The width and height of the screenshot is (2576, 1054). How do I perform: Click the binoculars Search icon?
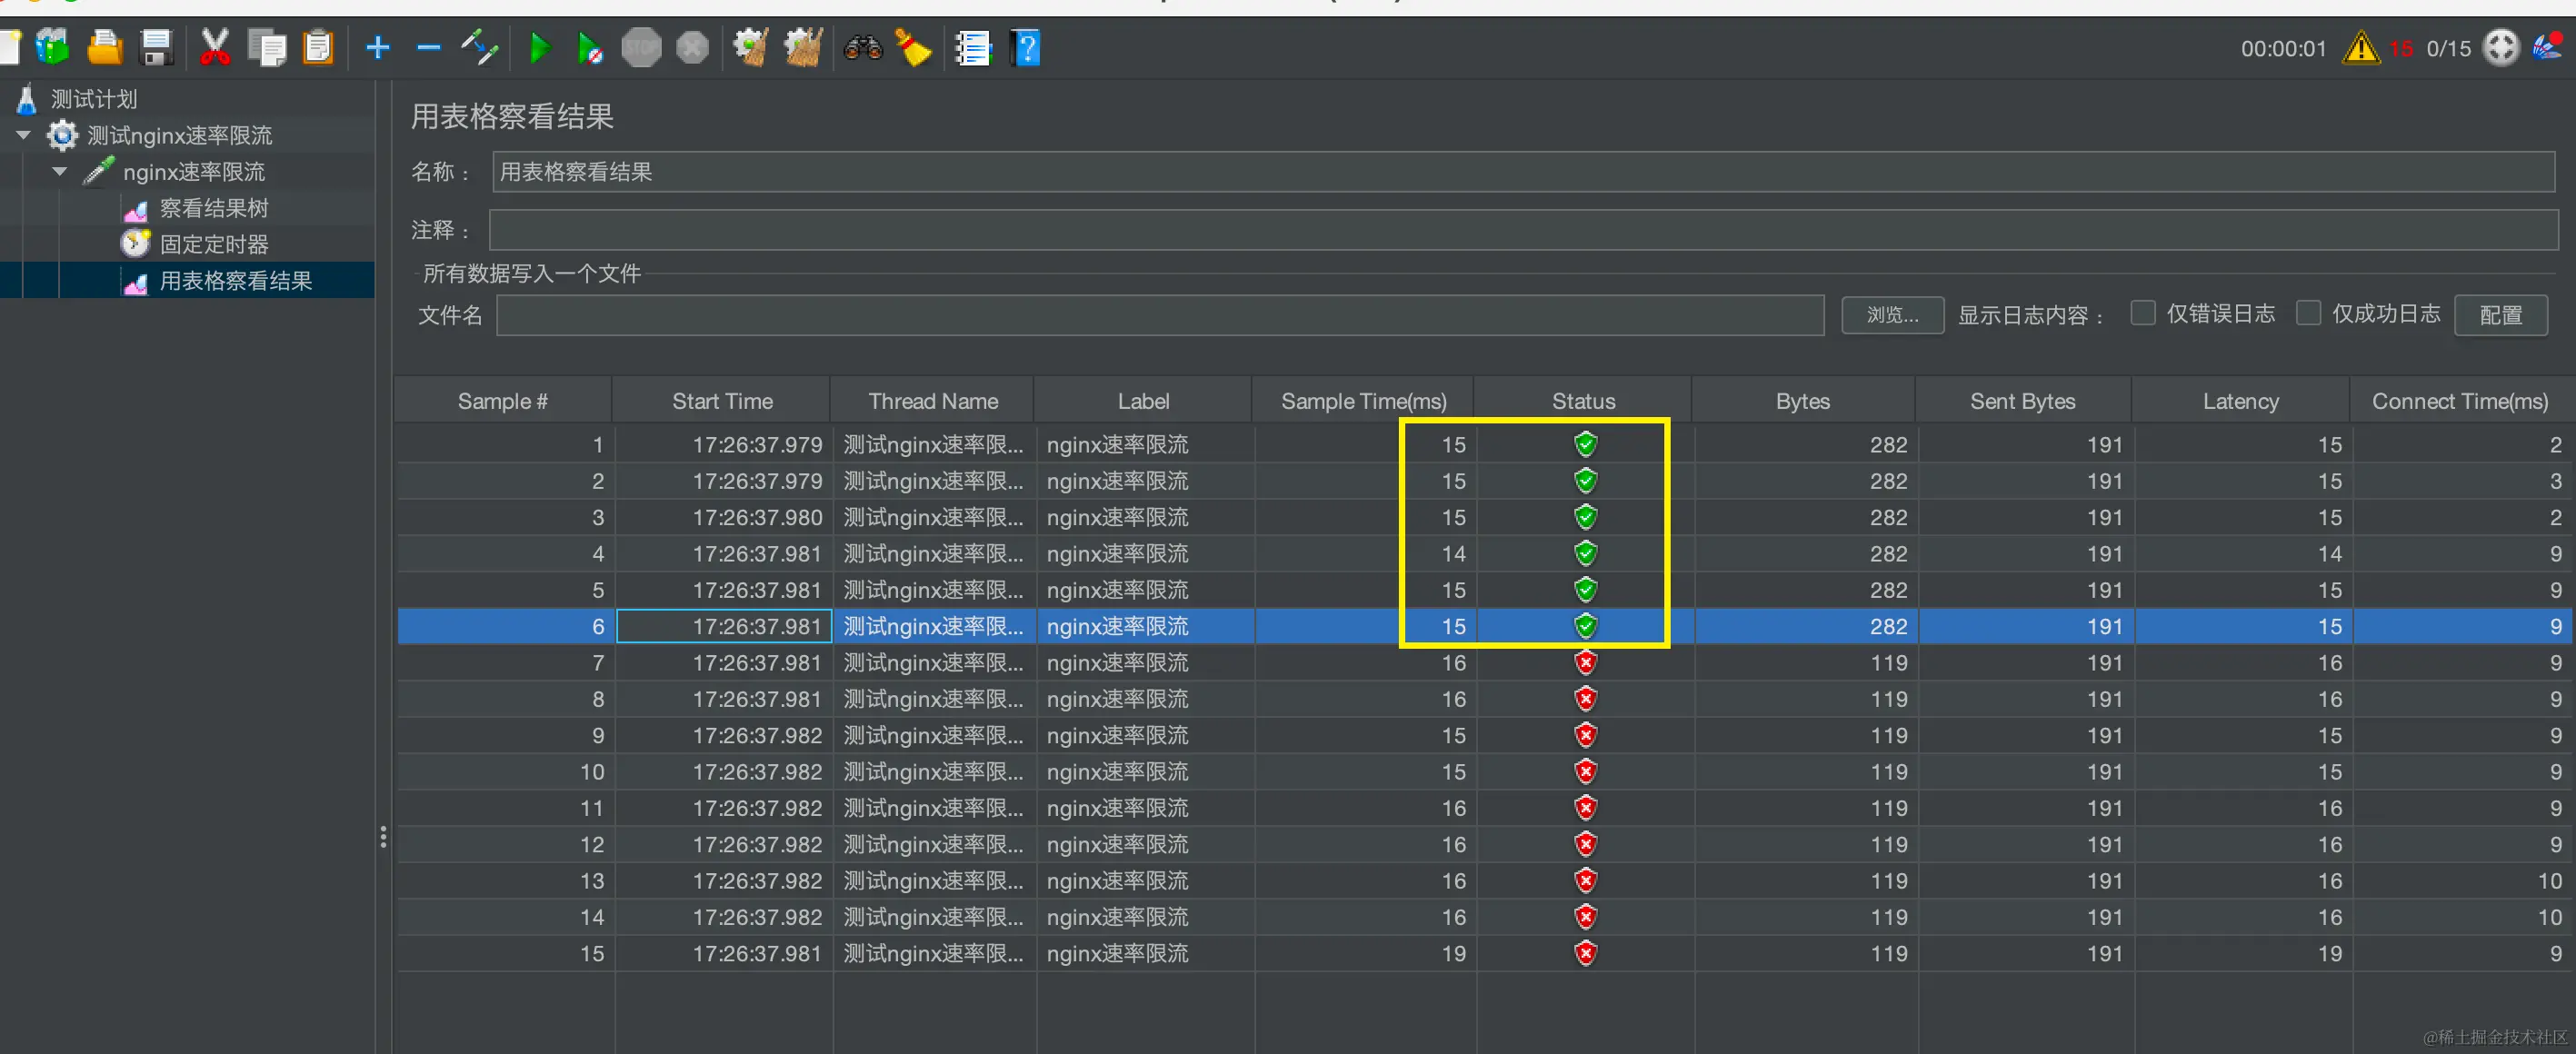[x=862, y=47]
